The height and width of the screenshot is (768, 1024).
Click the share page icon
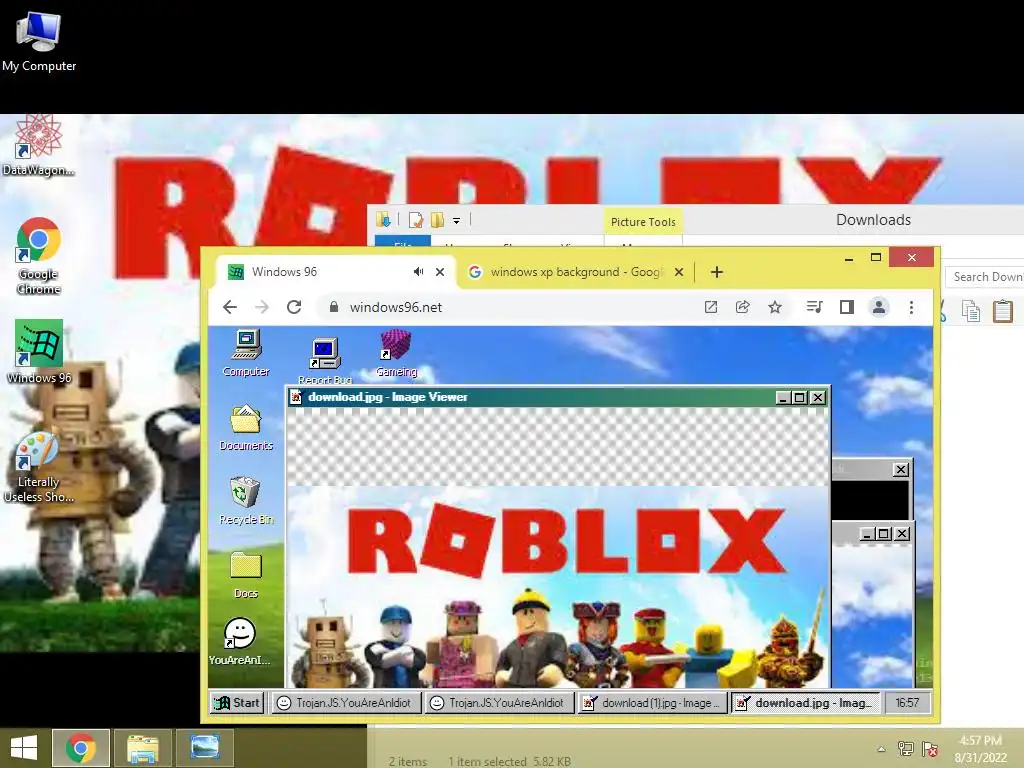[x=743, y=307]
